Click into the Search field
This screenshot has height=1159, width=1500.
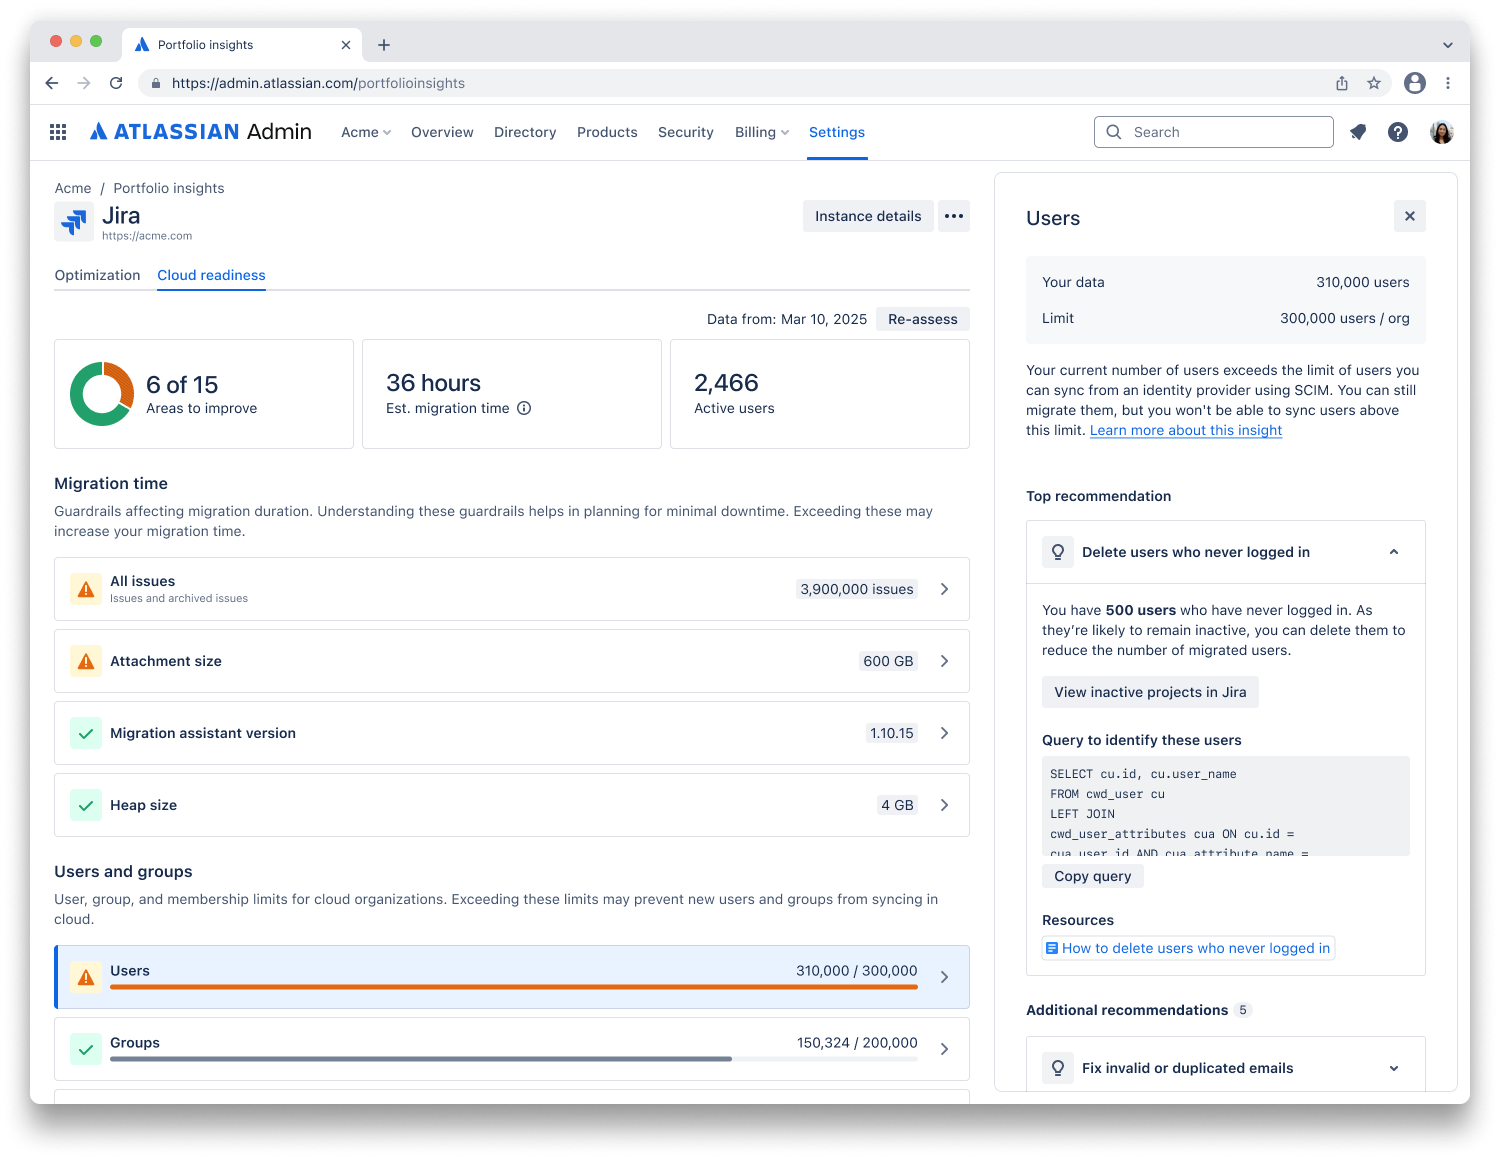tap(1225, 132)
